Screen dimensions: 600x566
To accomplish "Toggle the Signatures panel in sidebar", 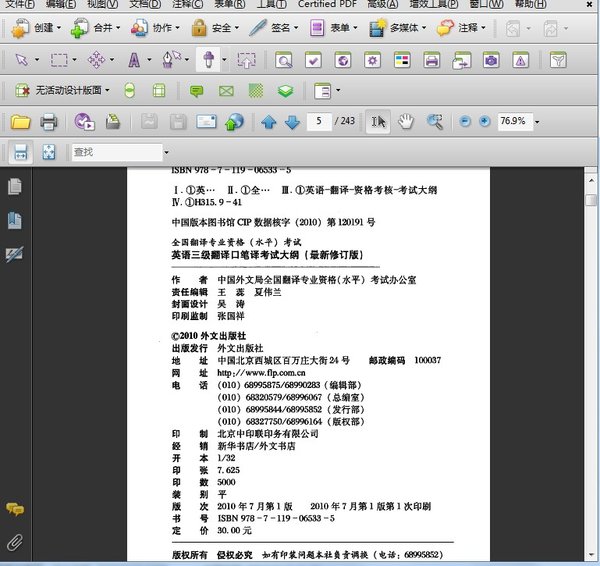I will click(15, 254).
